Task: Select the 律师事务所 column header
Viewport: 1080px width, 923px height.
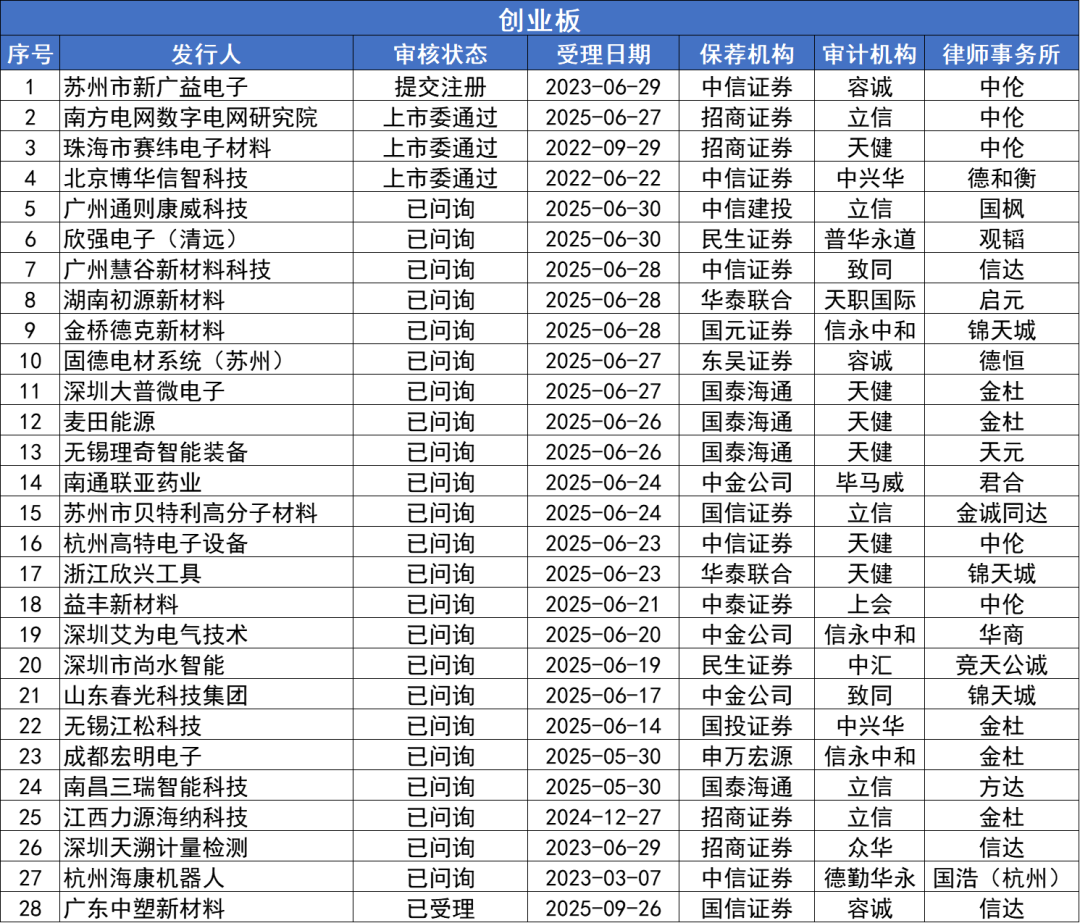Action: [1001, 54]
